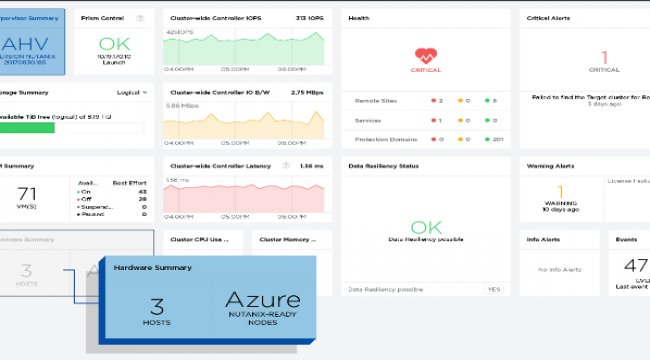Click the Cluster-wide Controller IOPS chart
This screenshot has height=360, width=650.
(244, 48)
